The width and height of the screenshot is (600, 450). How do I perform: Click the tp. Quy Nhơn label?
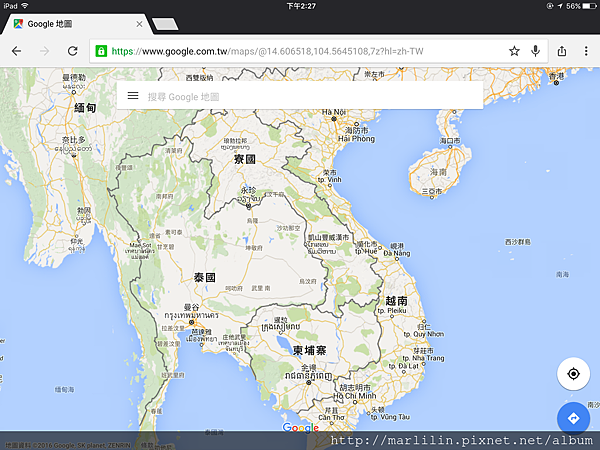tap(424, 334)
